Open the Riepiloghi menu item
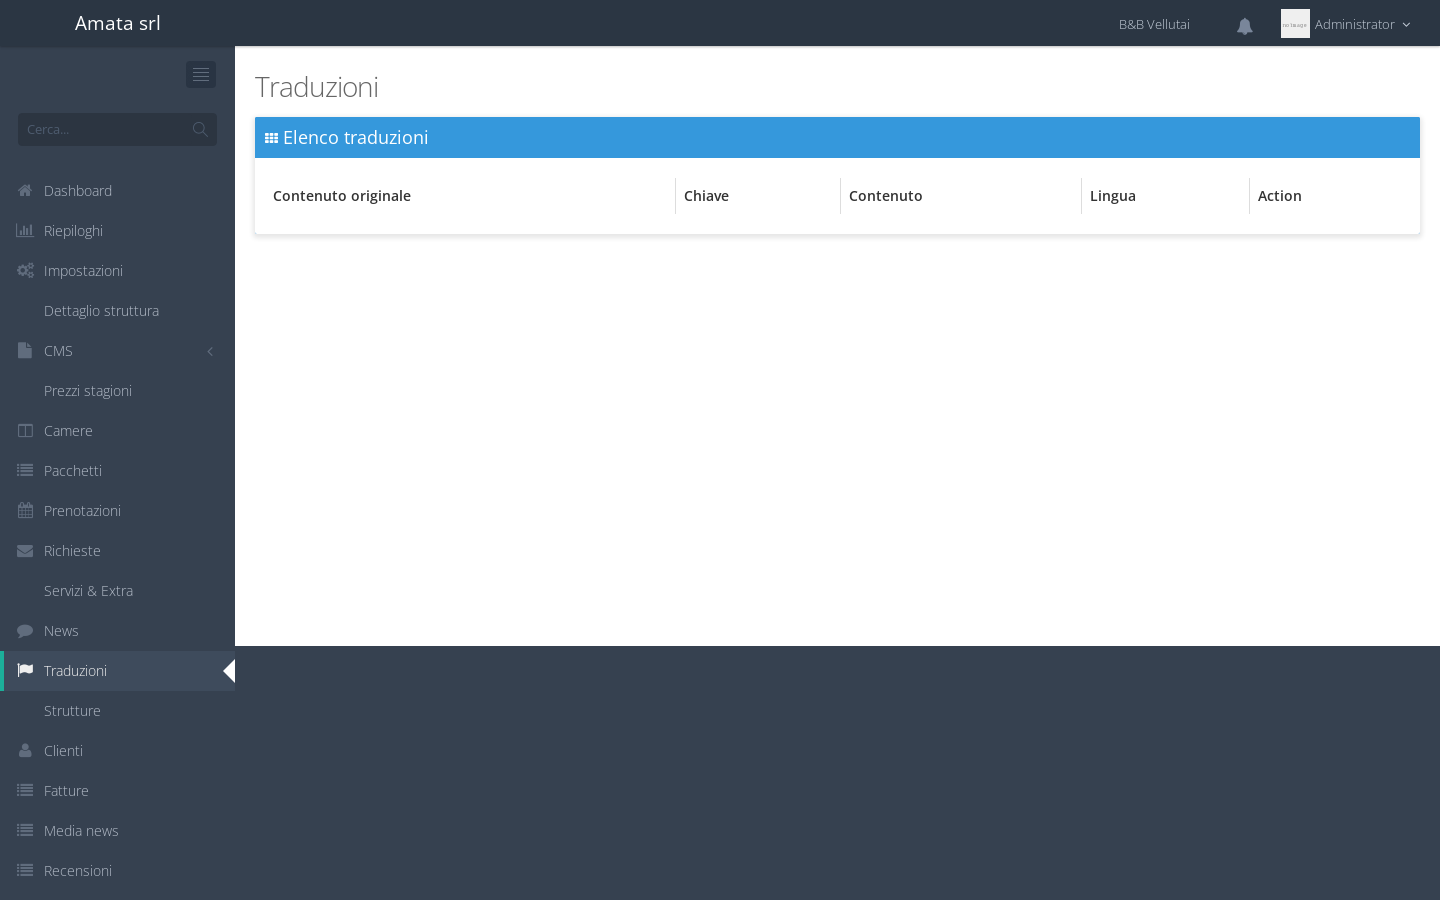Screen dimensions: 1440x900 [x=117, y=231]
